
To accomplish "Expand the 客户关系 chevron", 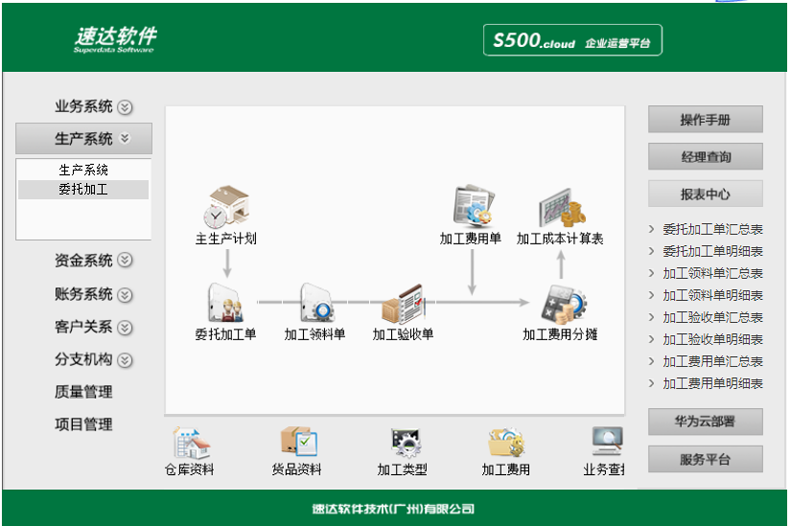I will (125, 328).
